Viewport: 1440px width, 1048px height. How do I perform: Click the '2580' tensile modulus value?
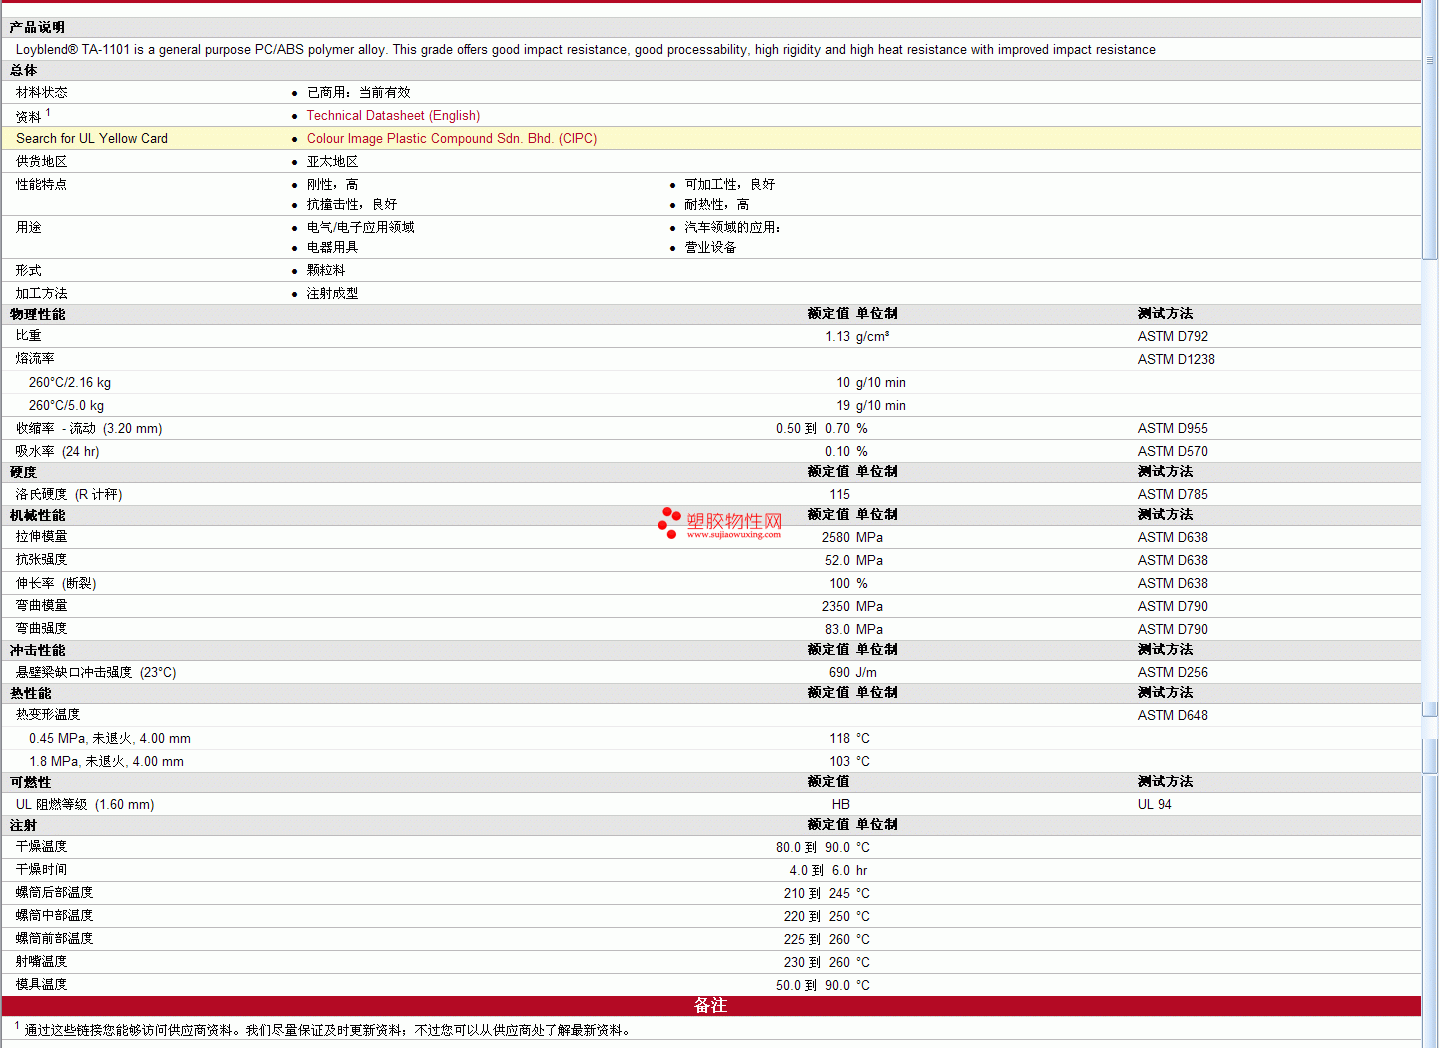[836, 537]
